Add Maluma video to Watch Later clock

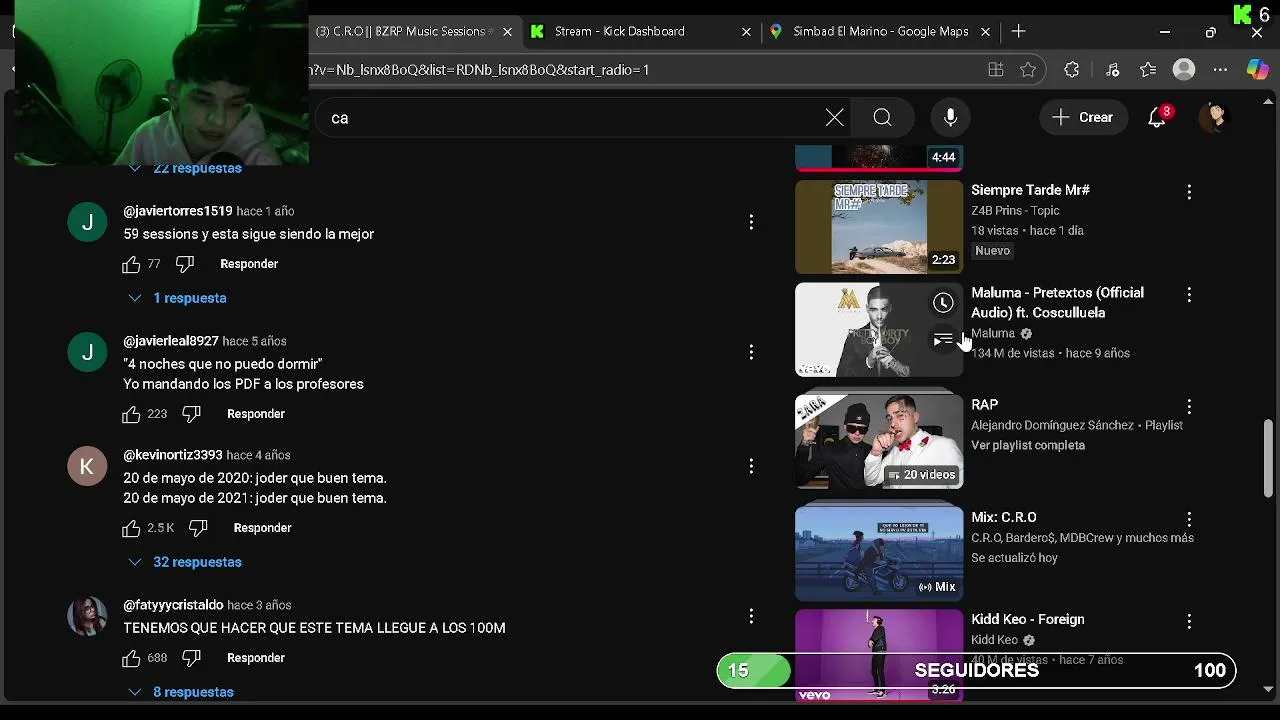(x=943, y=303)
